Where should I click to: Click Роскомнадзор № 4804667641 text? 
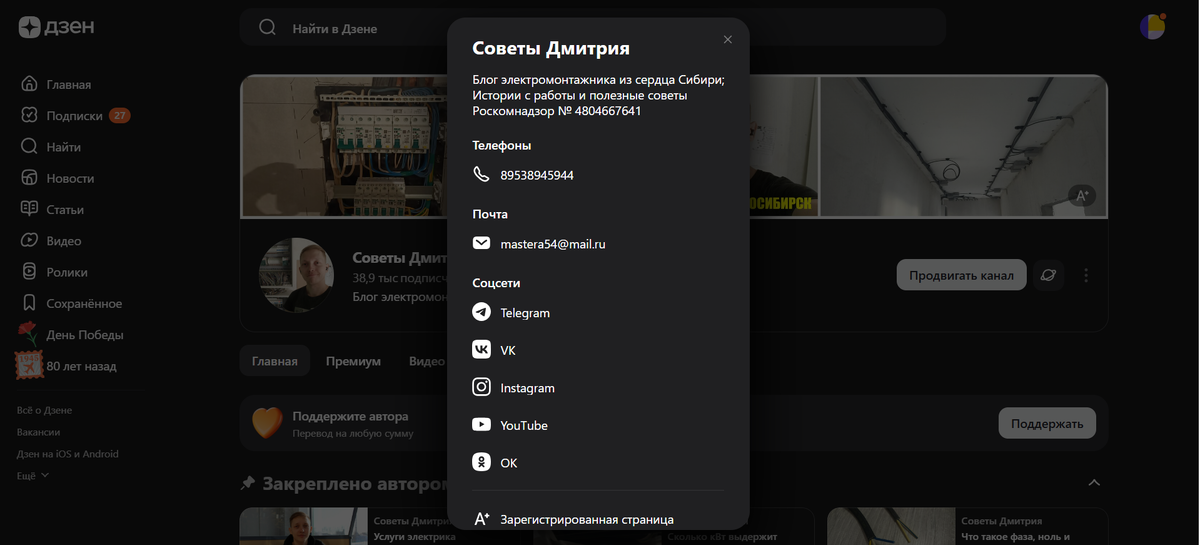pyautogui.click(x=557, y=111)
